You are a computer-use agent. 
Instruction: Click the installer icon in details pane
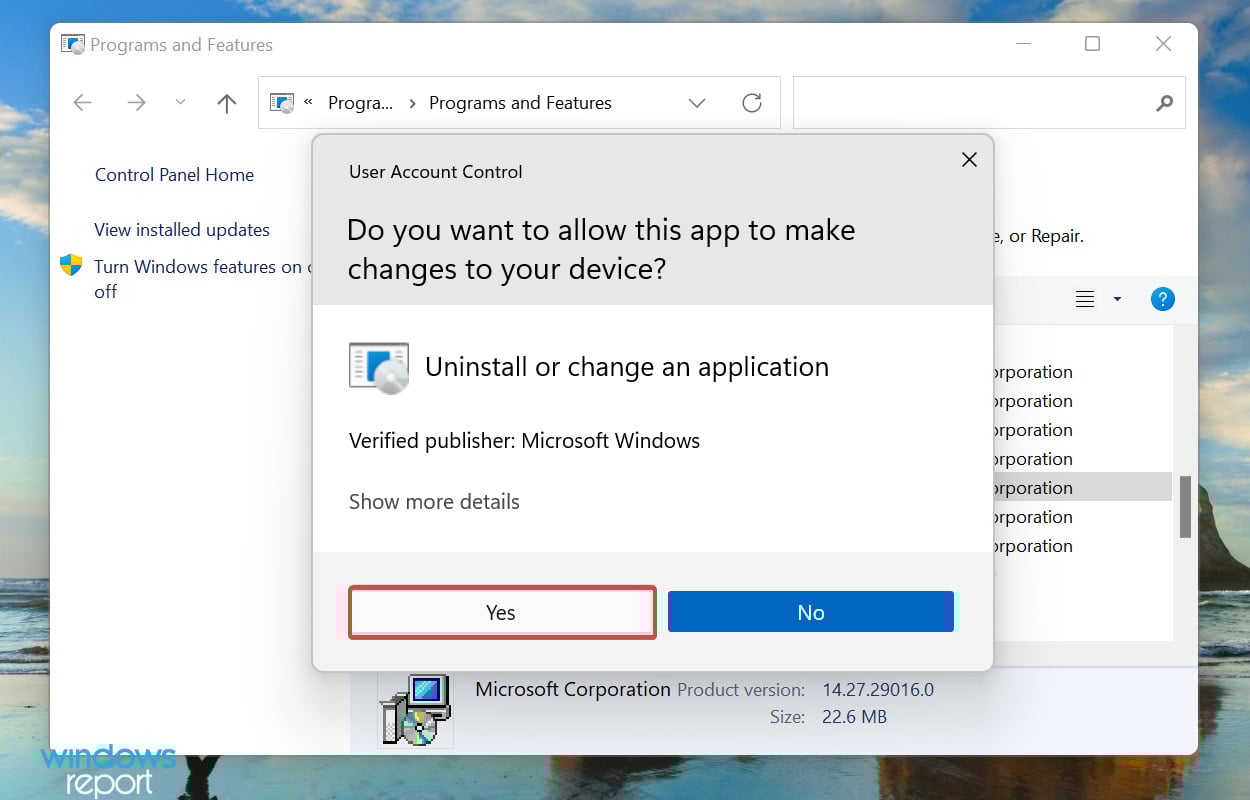pos(415,709)
